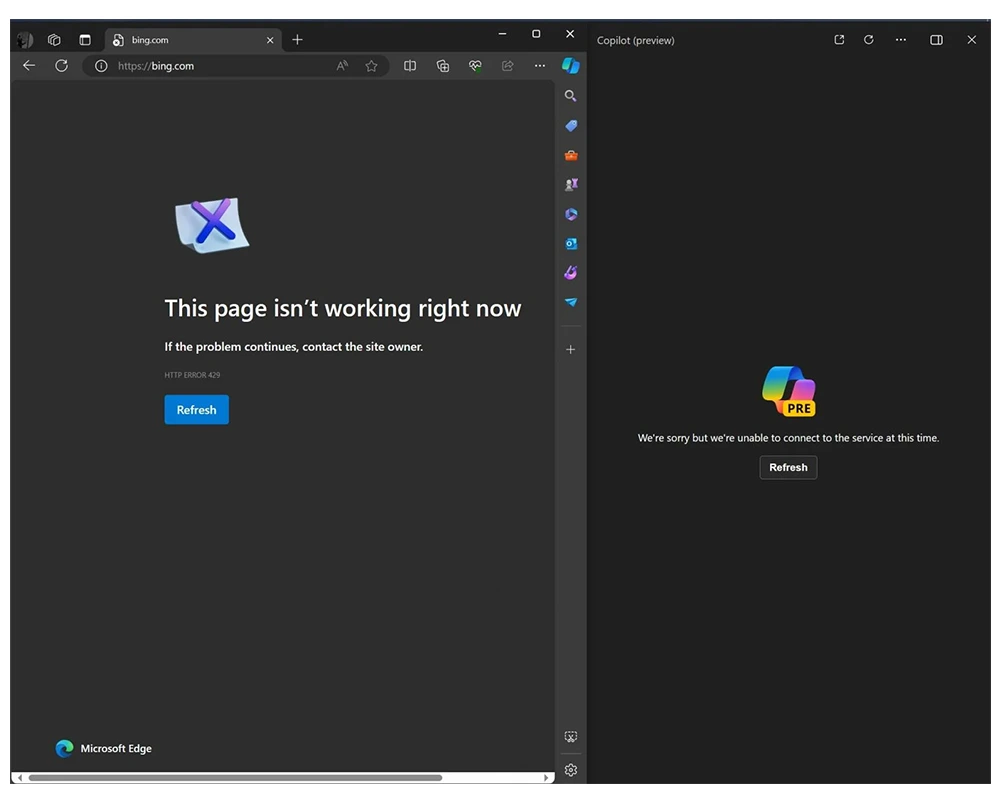Toggle the favorite star for bing.com
The width and height of the screenshot is (1000, 802).
coord(371,66)
